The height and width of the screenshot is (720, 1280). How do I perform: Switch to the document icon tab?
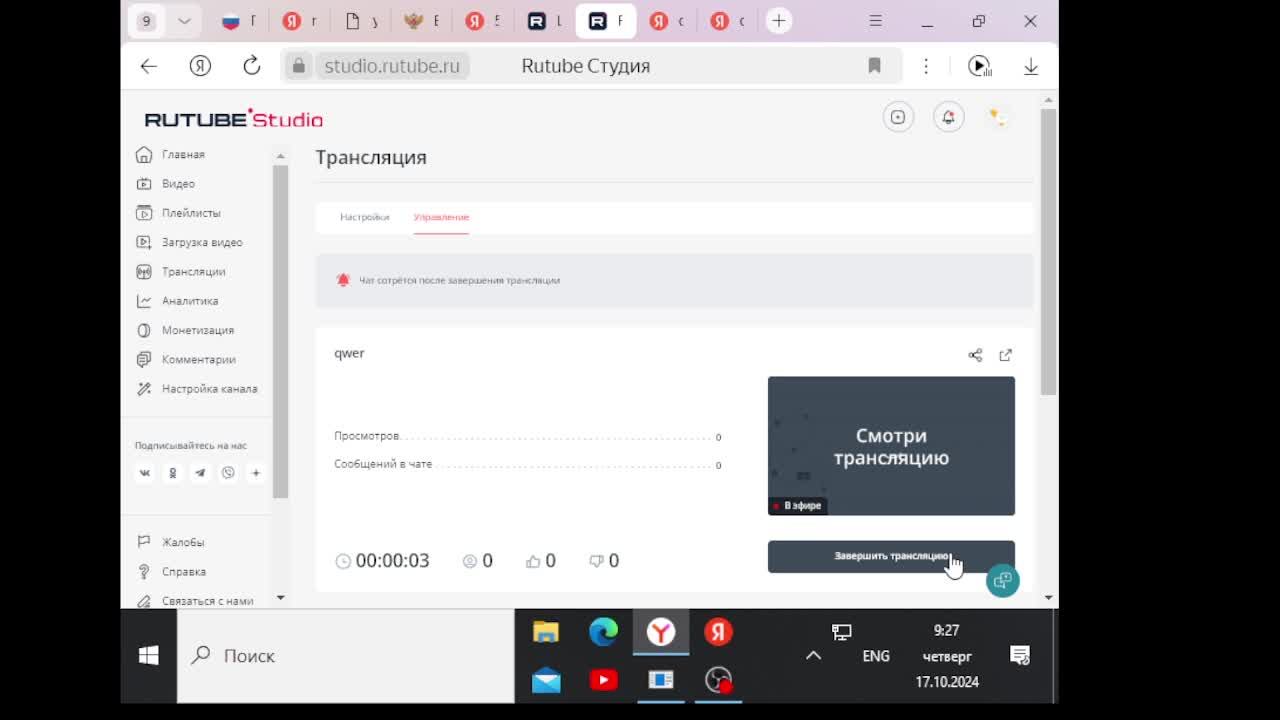point(361,21)
